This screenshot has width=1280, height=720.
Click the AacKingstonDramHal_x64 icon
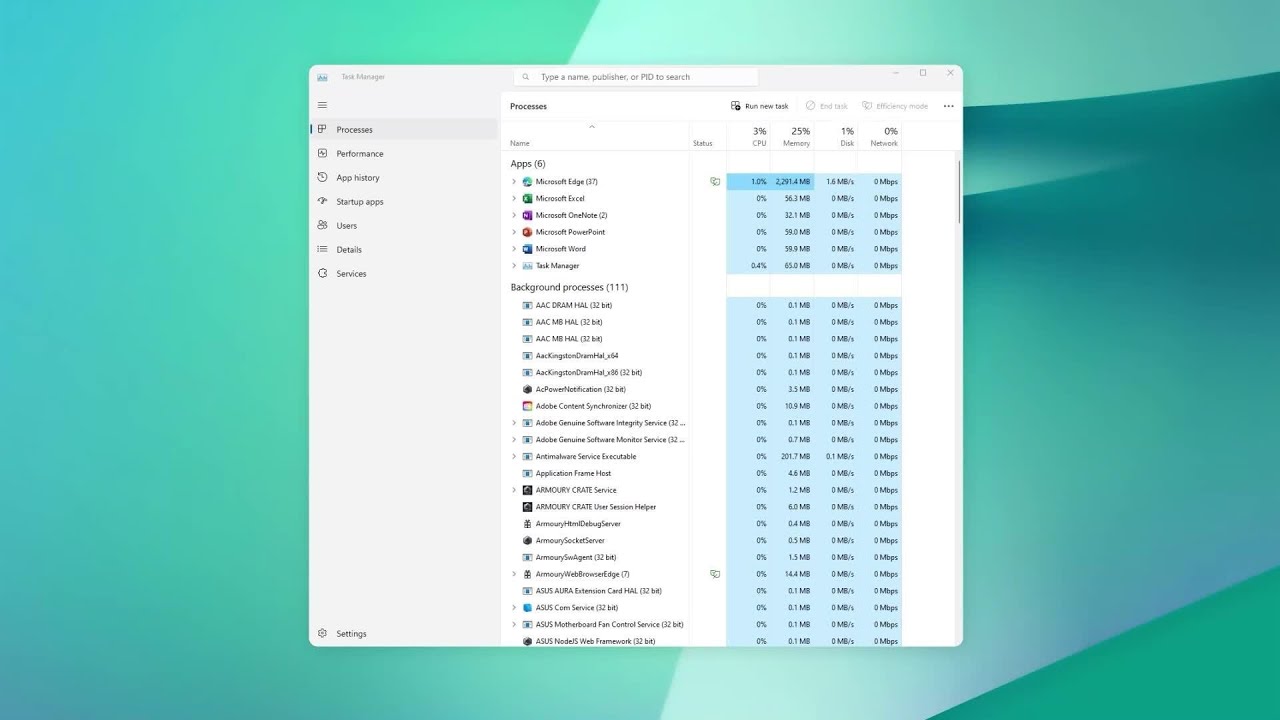point(527,356)
